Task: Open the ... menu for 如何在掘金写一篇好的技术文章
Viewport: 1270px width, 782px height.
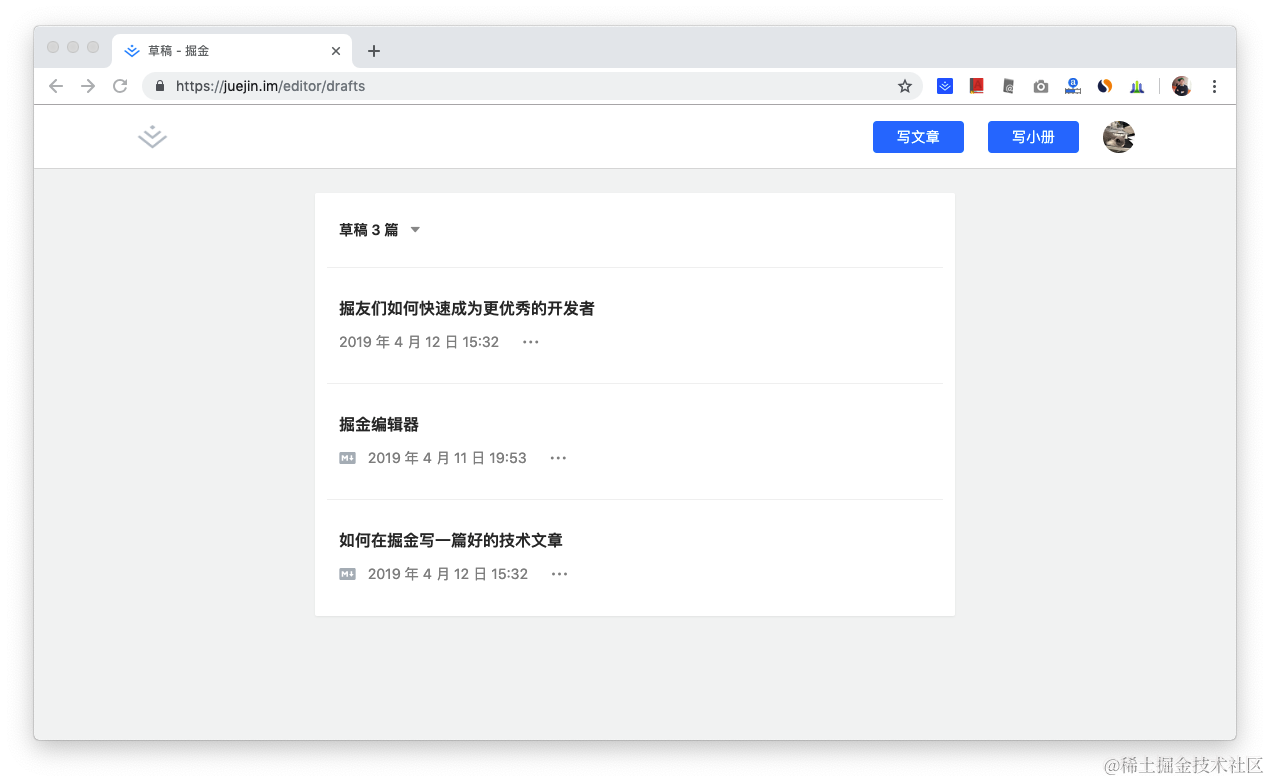Action: [558, 573]
